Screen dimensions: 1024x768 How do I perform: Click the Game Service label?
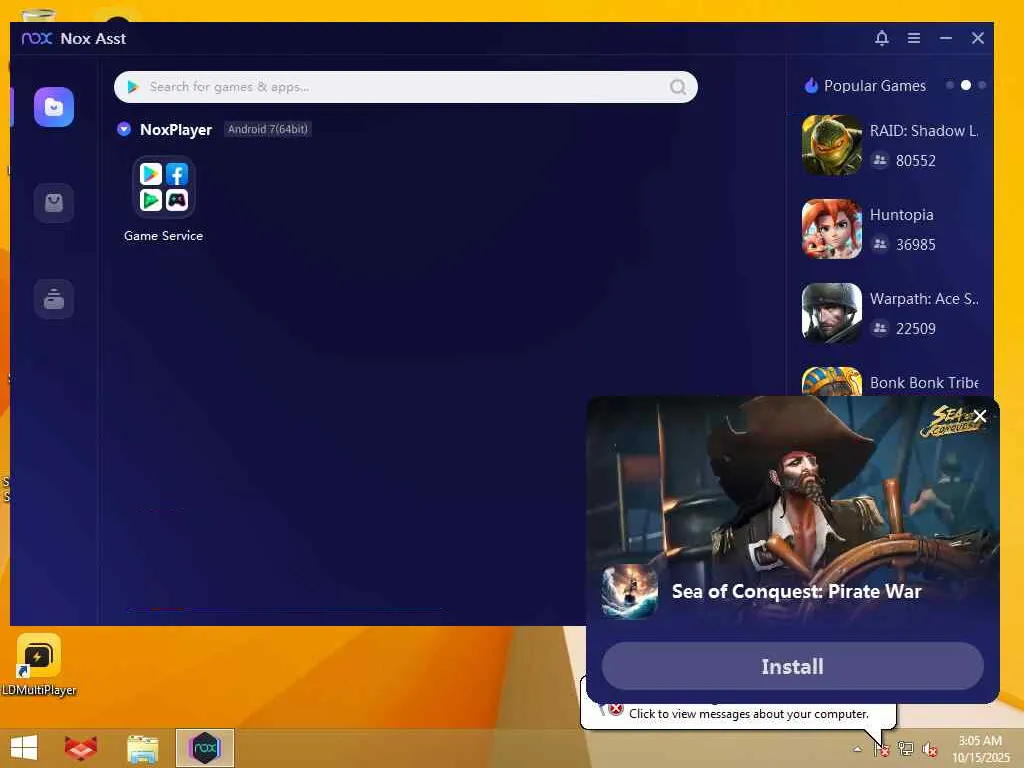[x=163, y=236]
